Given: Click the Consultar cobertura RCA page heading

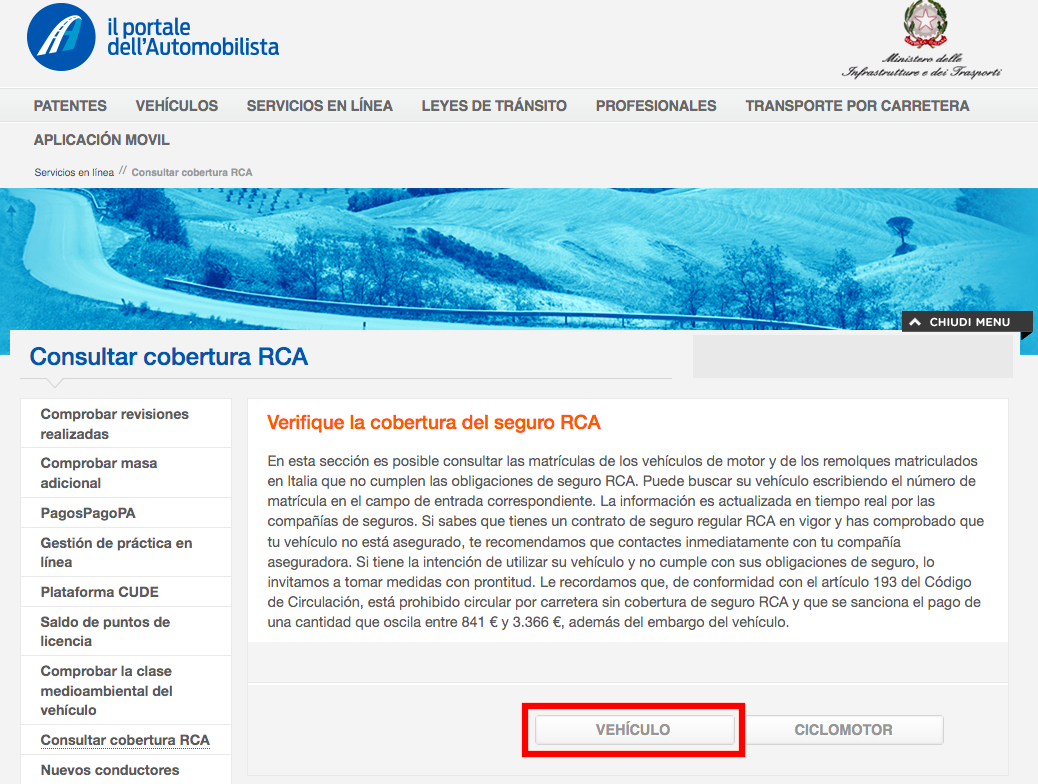Looking at the screenshot, I should pyautogui.click(x=169, y=357).
